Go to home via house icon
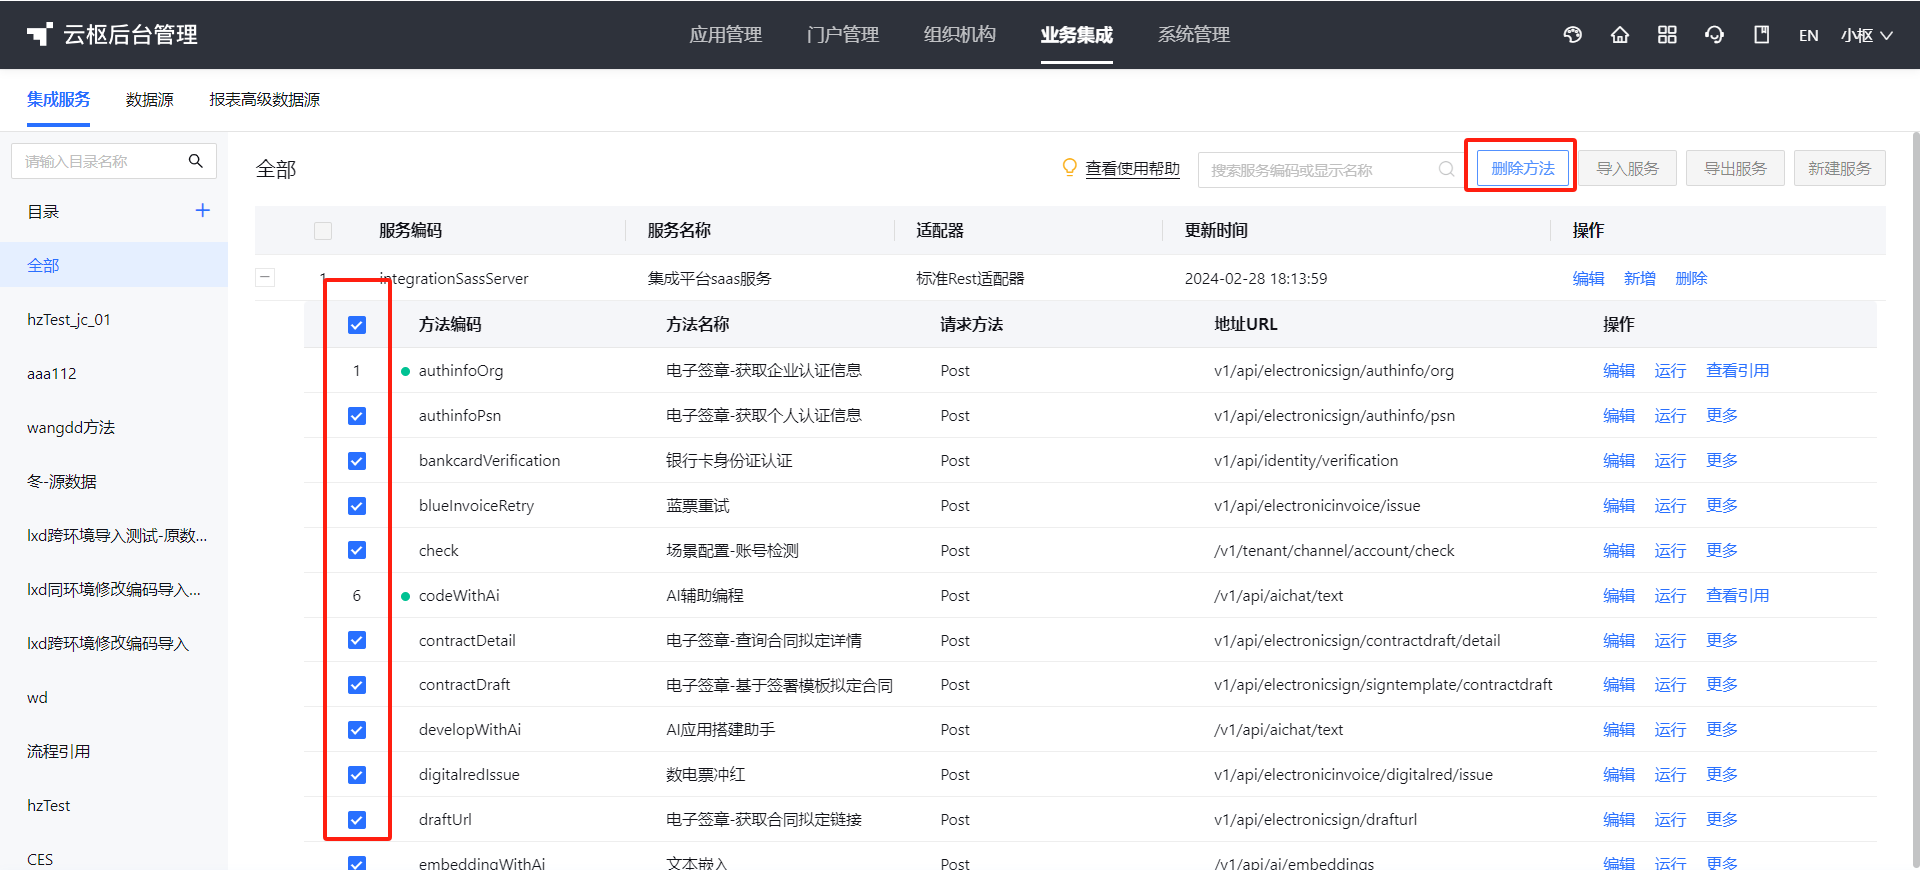Screen dimensions: 1920x870 point(1620,35)
